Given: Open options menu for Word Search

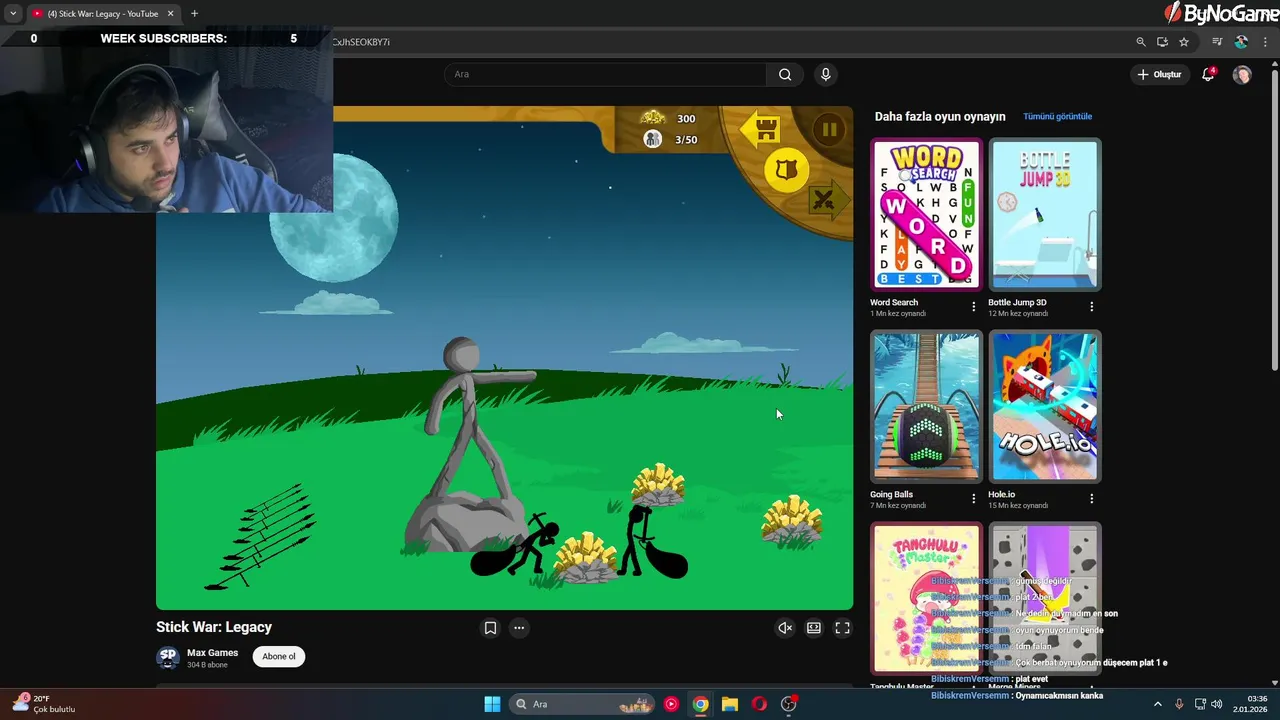Looking at the screenshot, I should click(x=973, y=306).
